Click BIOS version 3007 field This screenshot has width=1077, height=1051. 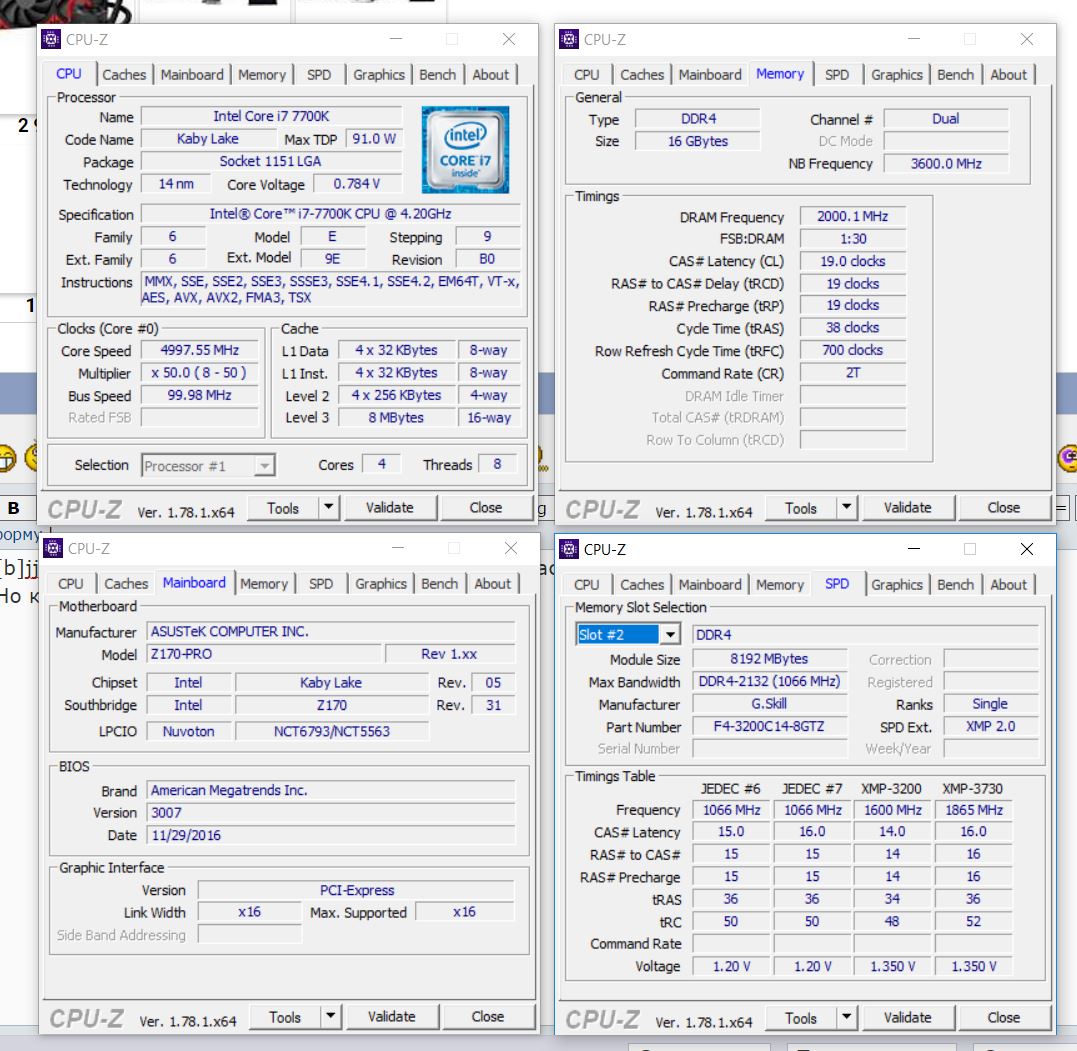tap(330, 813)
